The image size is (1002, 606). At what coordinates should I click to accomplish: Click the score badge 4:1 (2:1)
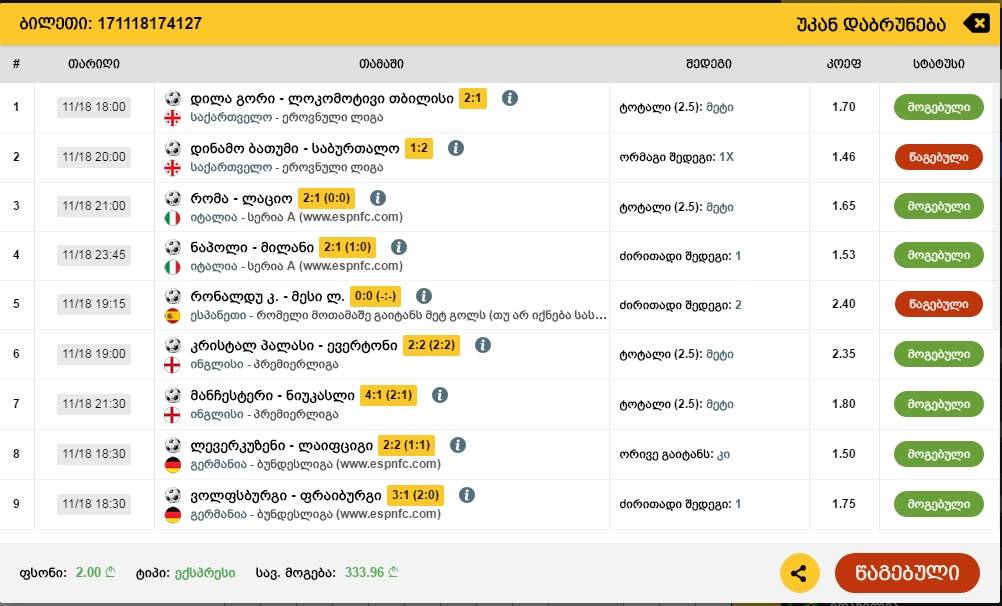388,395
